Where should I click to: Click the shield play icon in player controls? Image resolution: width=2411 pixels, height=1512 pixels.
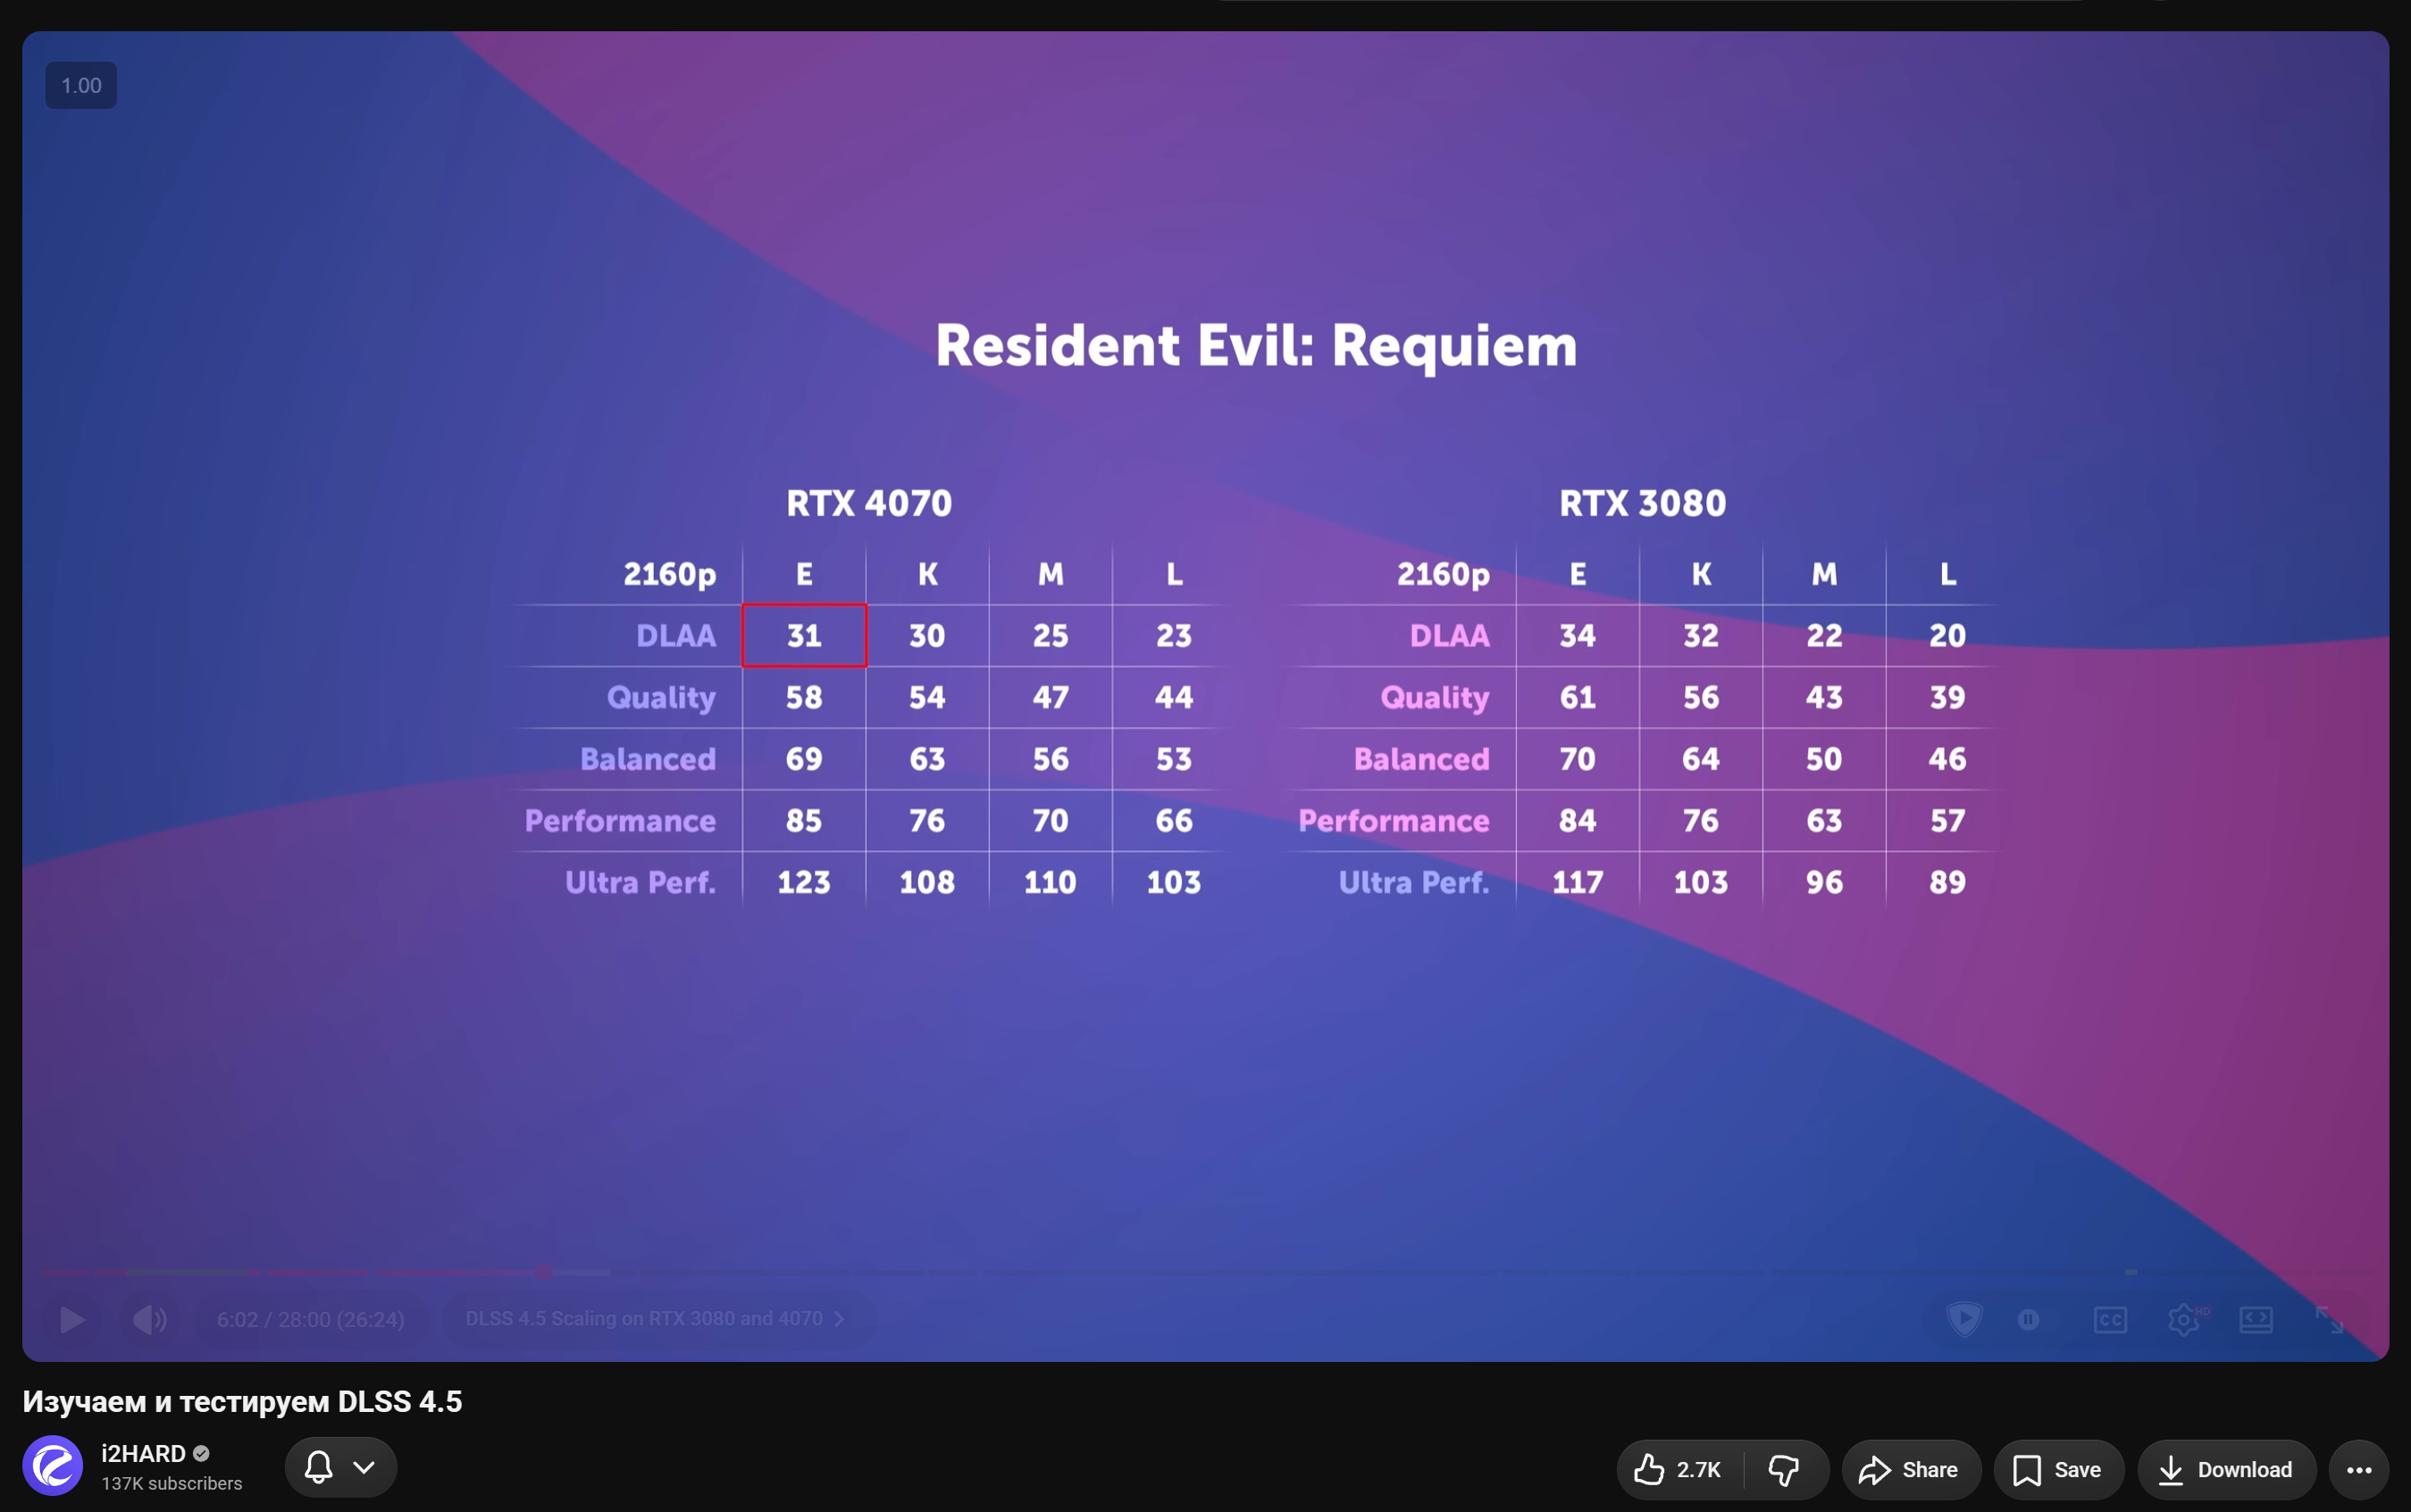tap(1964, 1319)
